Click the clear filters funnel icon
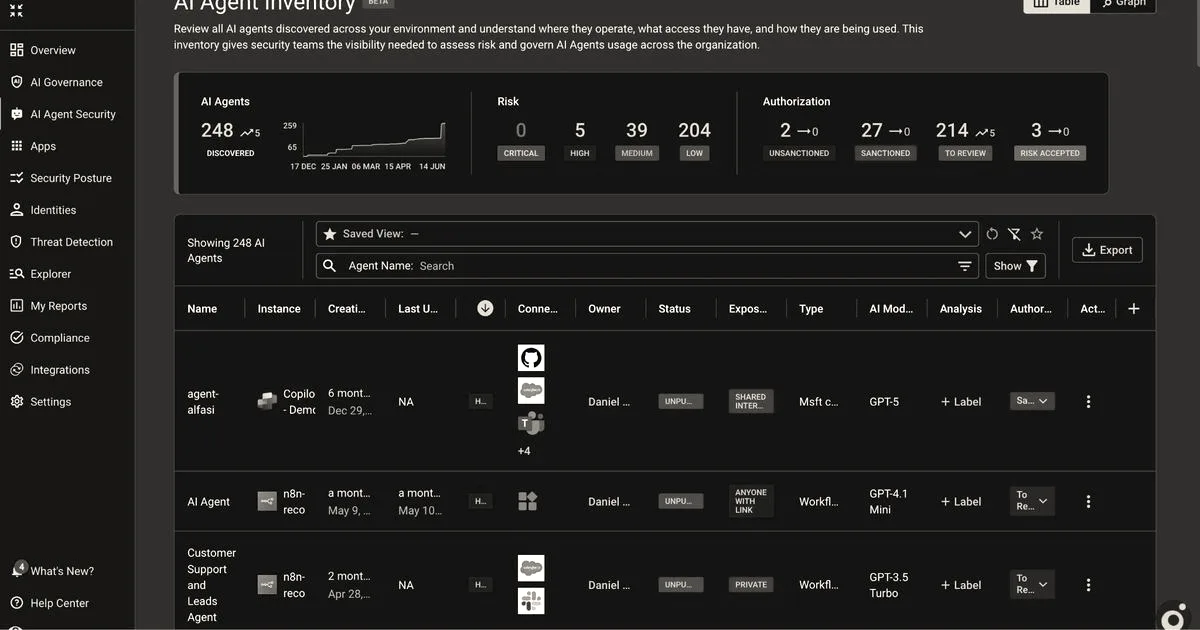Screen dimensions: 1200x630 (x=1014, y=234)
